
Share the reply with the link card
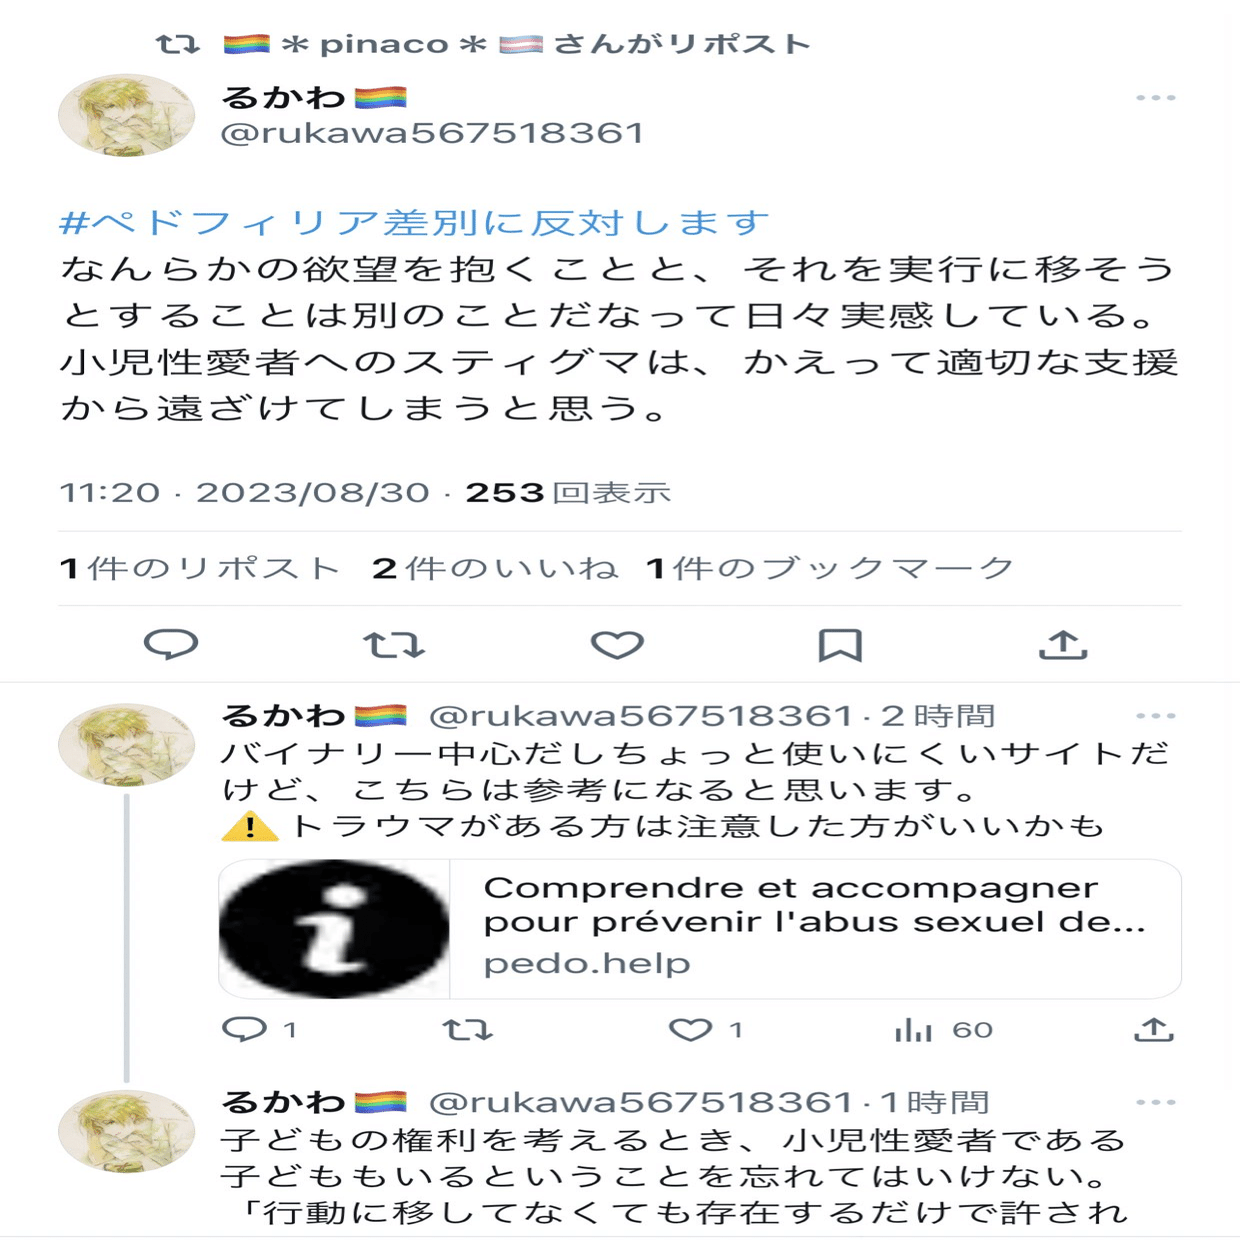(x=1154, y=1030)
